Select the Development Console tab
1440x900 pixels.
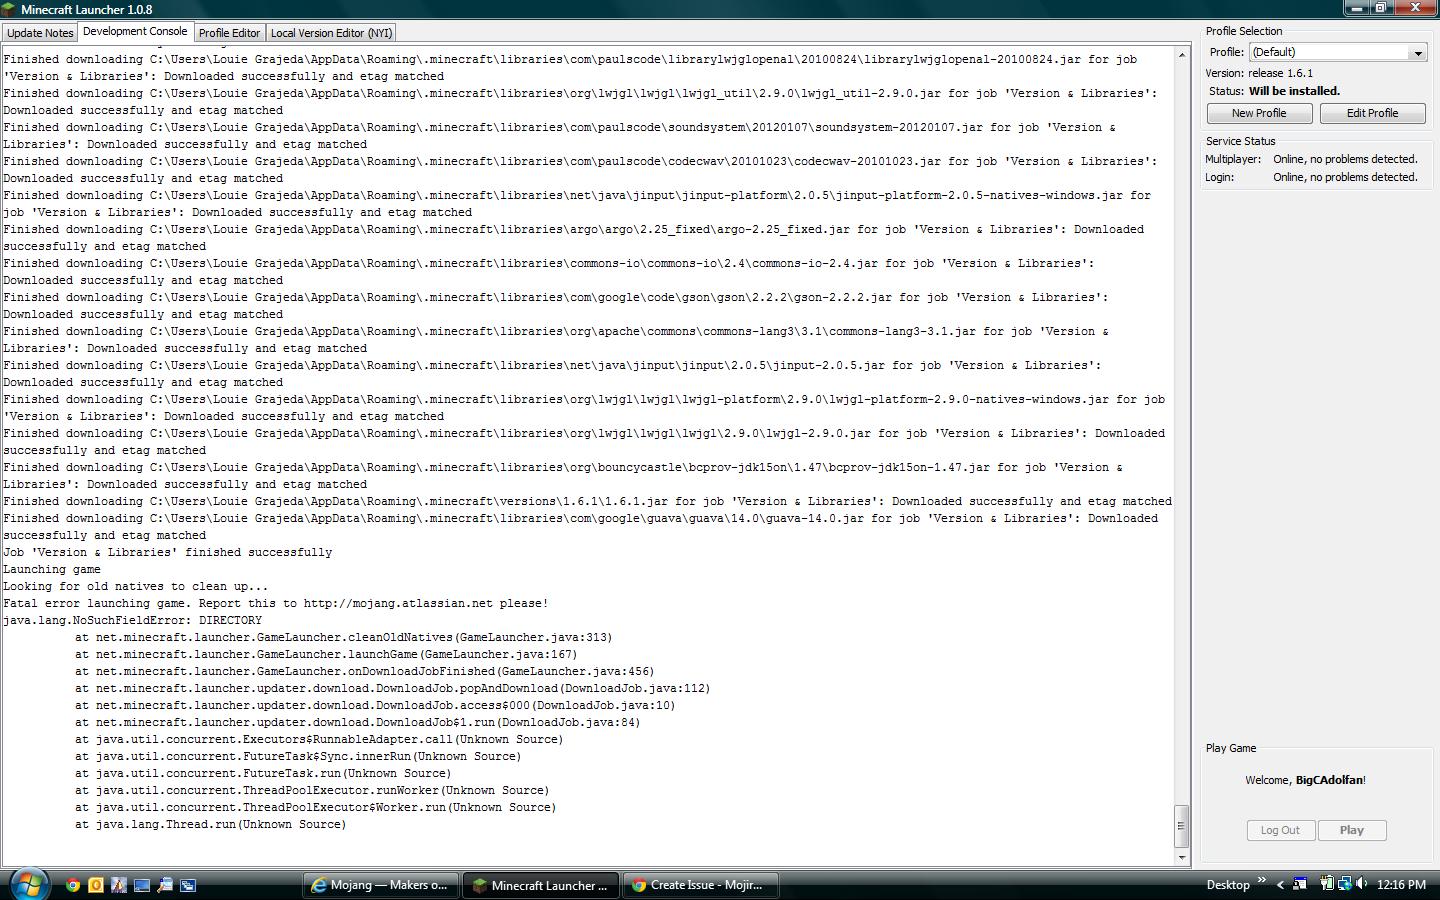pos(135,32)
